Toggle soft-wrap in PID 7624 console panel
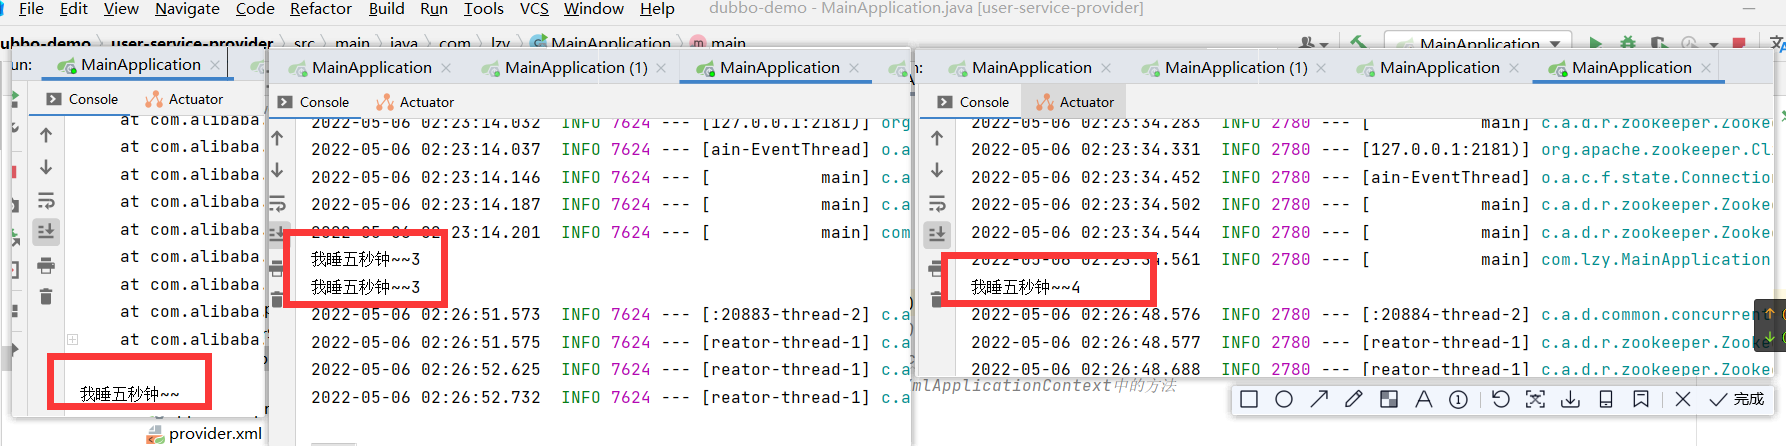 [278, 203]
